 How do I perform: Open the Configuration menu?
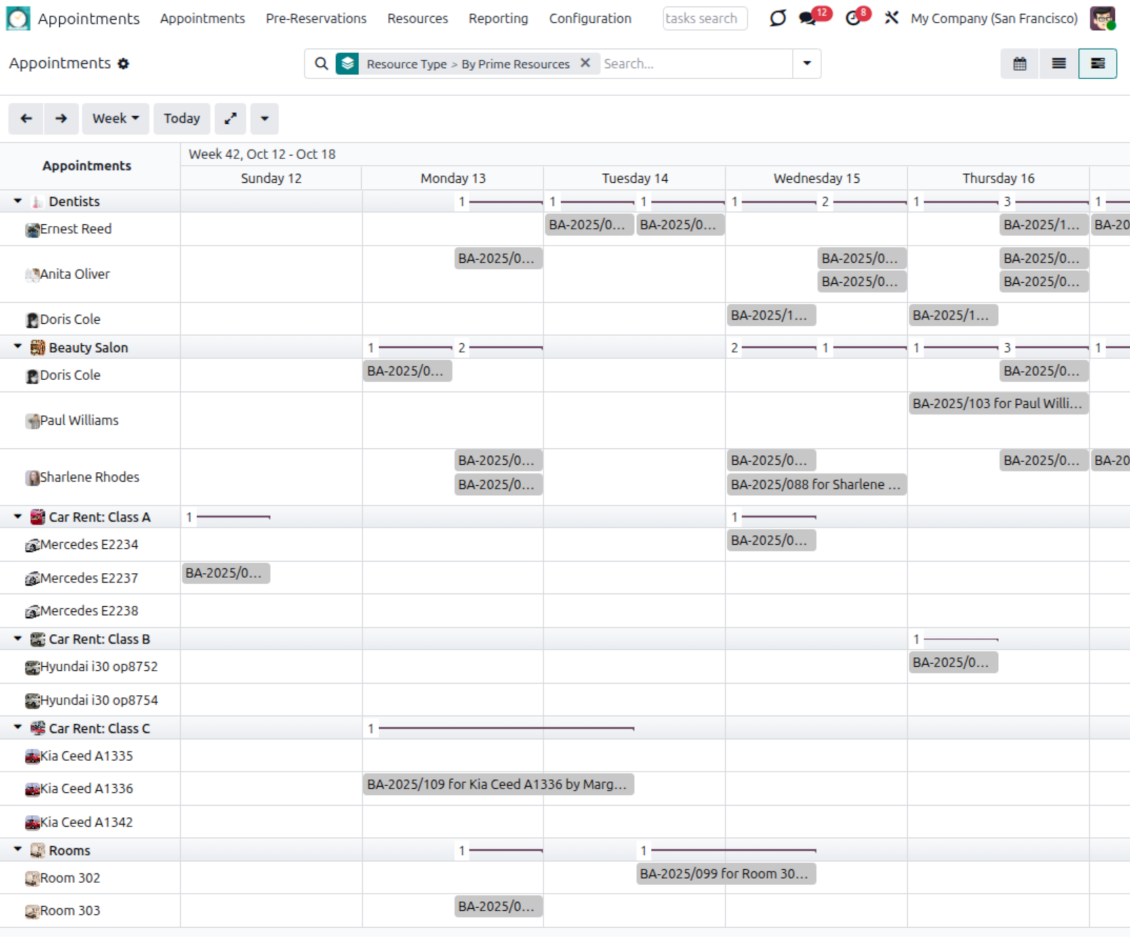590,19
